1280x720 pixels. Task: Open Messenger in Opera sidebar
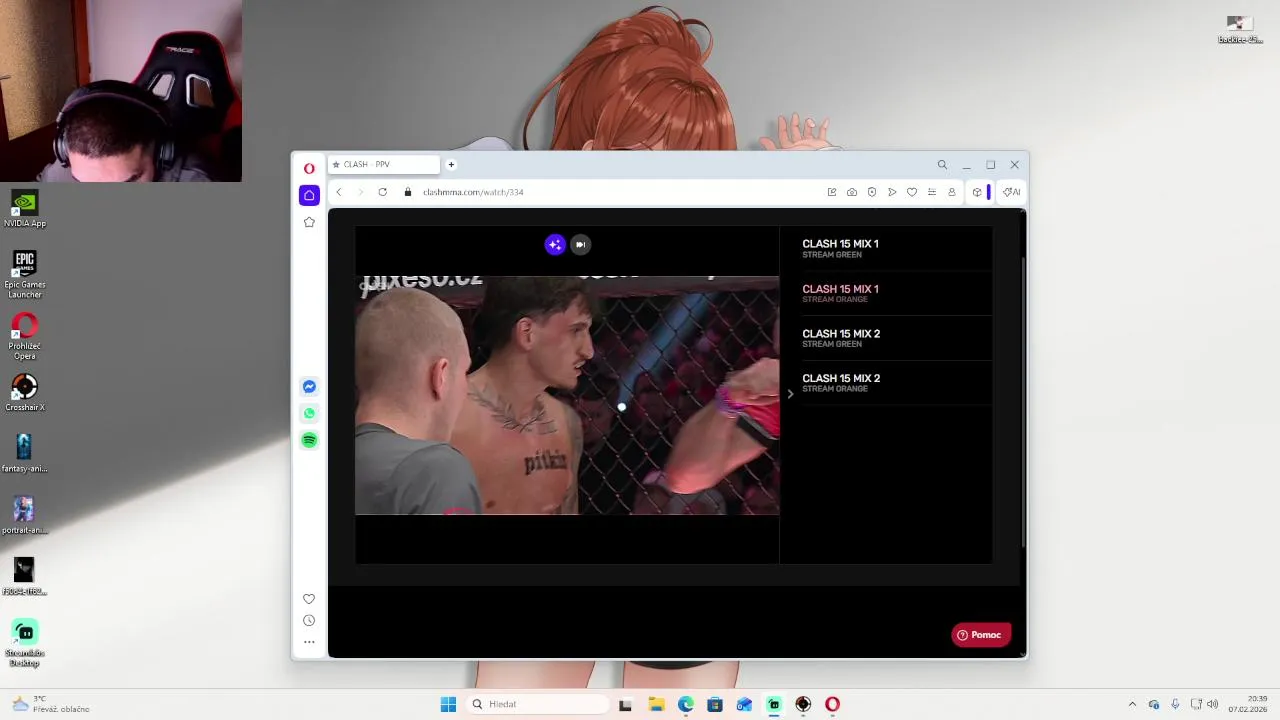309,387
